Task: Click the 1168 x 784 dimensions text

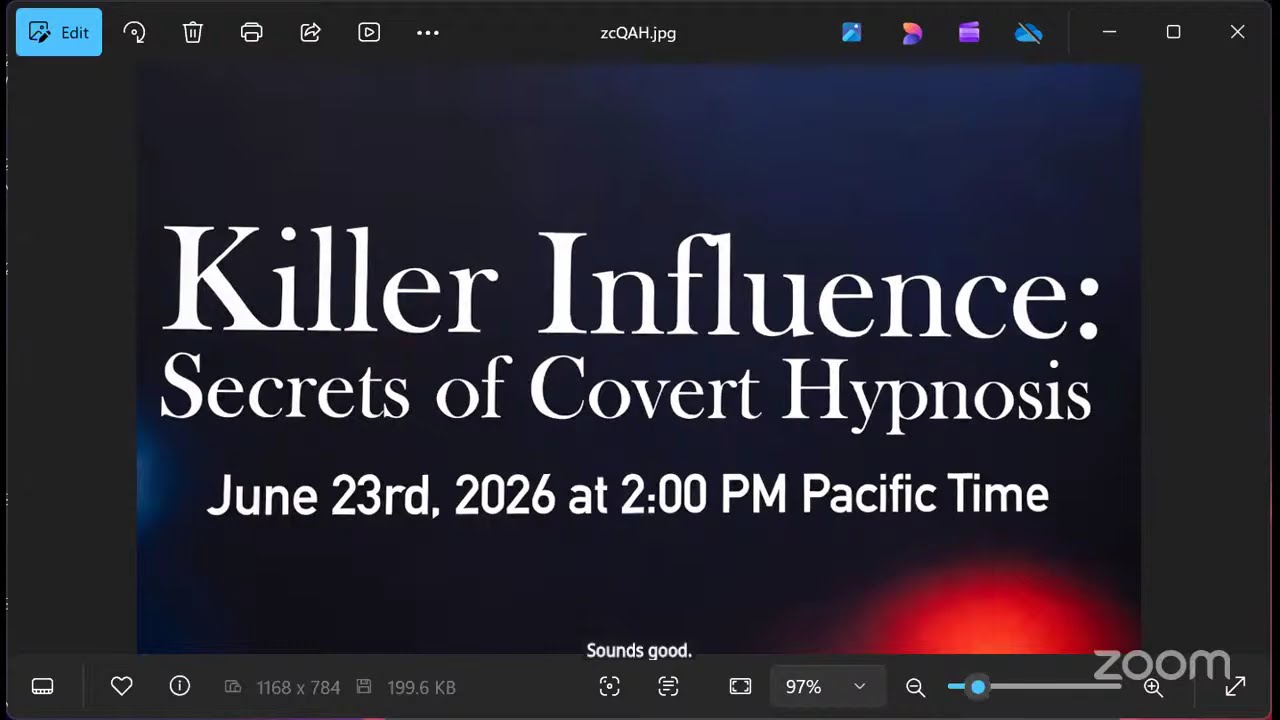Action: pos(298,687)
